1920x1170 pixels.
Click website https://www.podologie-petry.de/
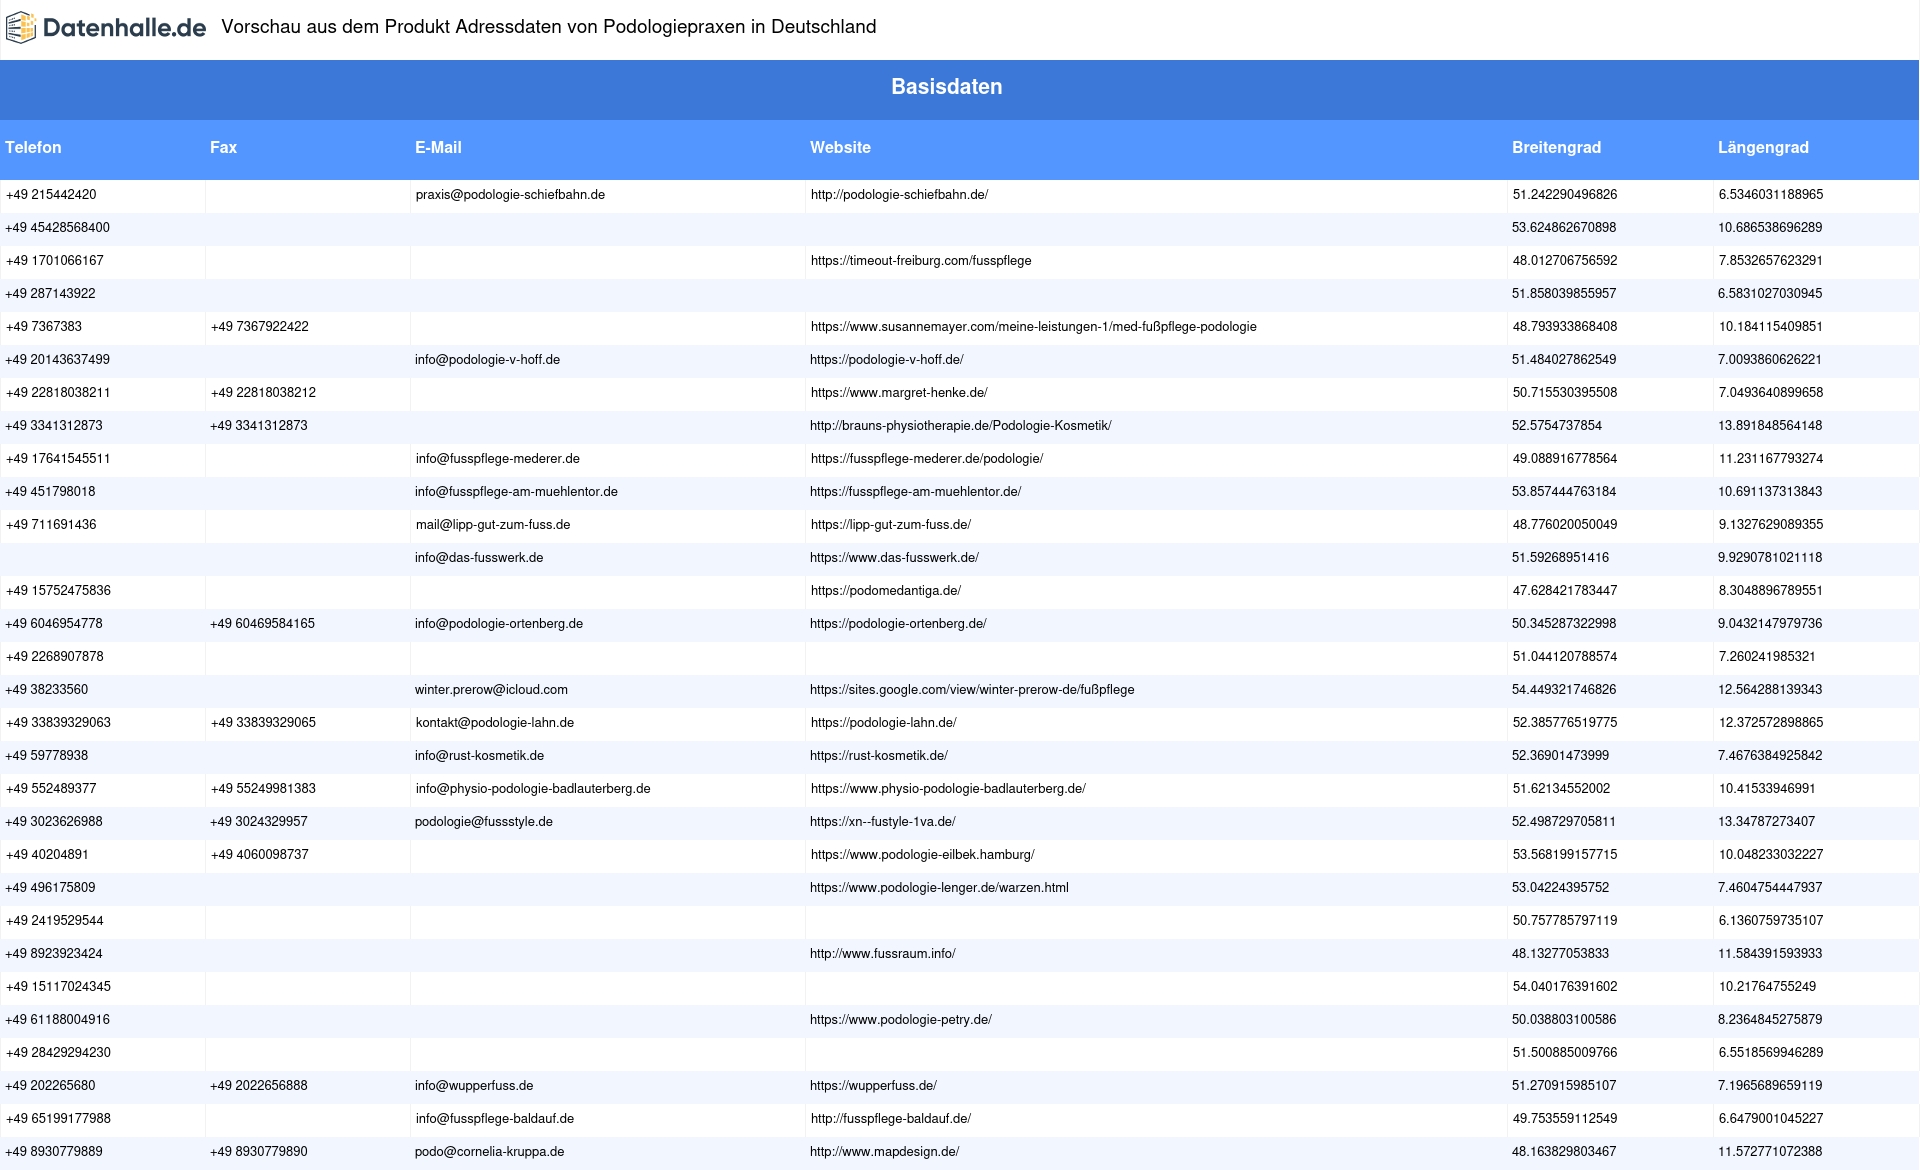point(901,1020)
